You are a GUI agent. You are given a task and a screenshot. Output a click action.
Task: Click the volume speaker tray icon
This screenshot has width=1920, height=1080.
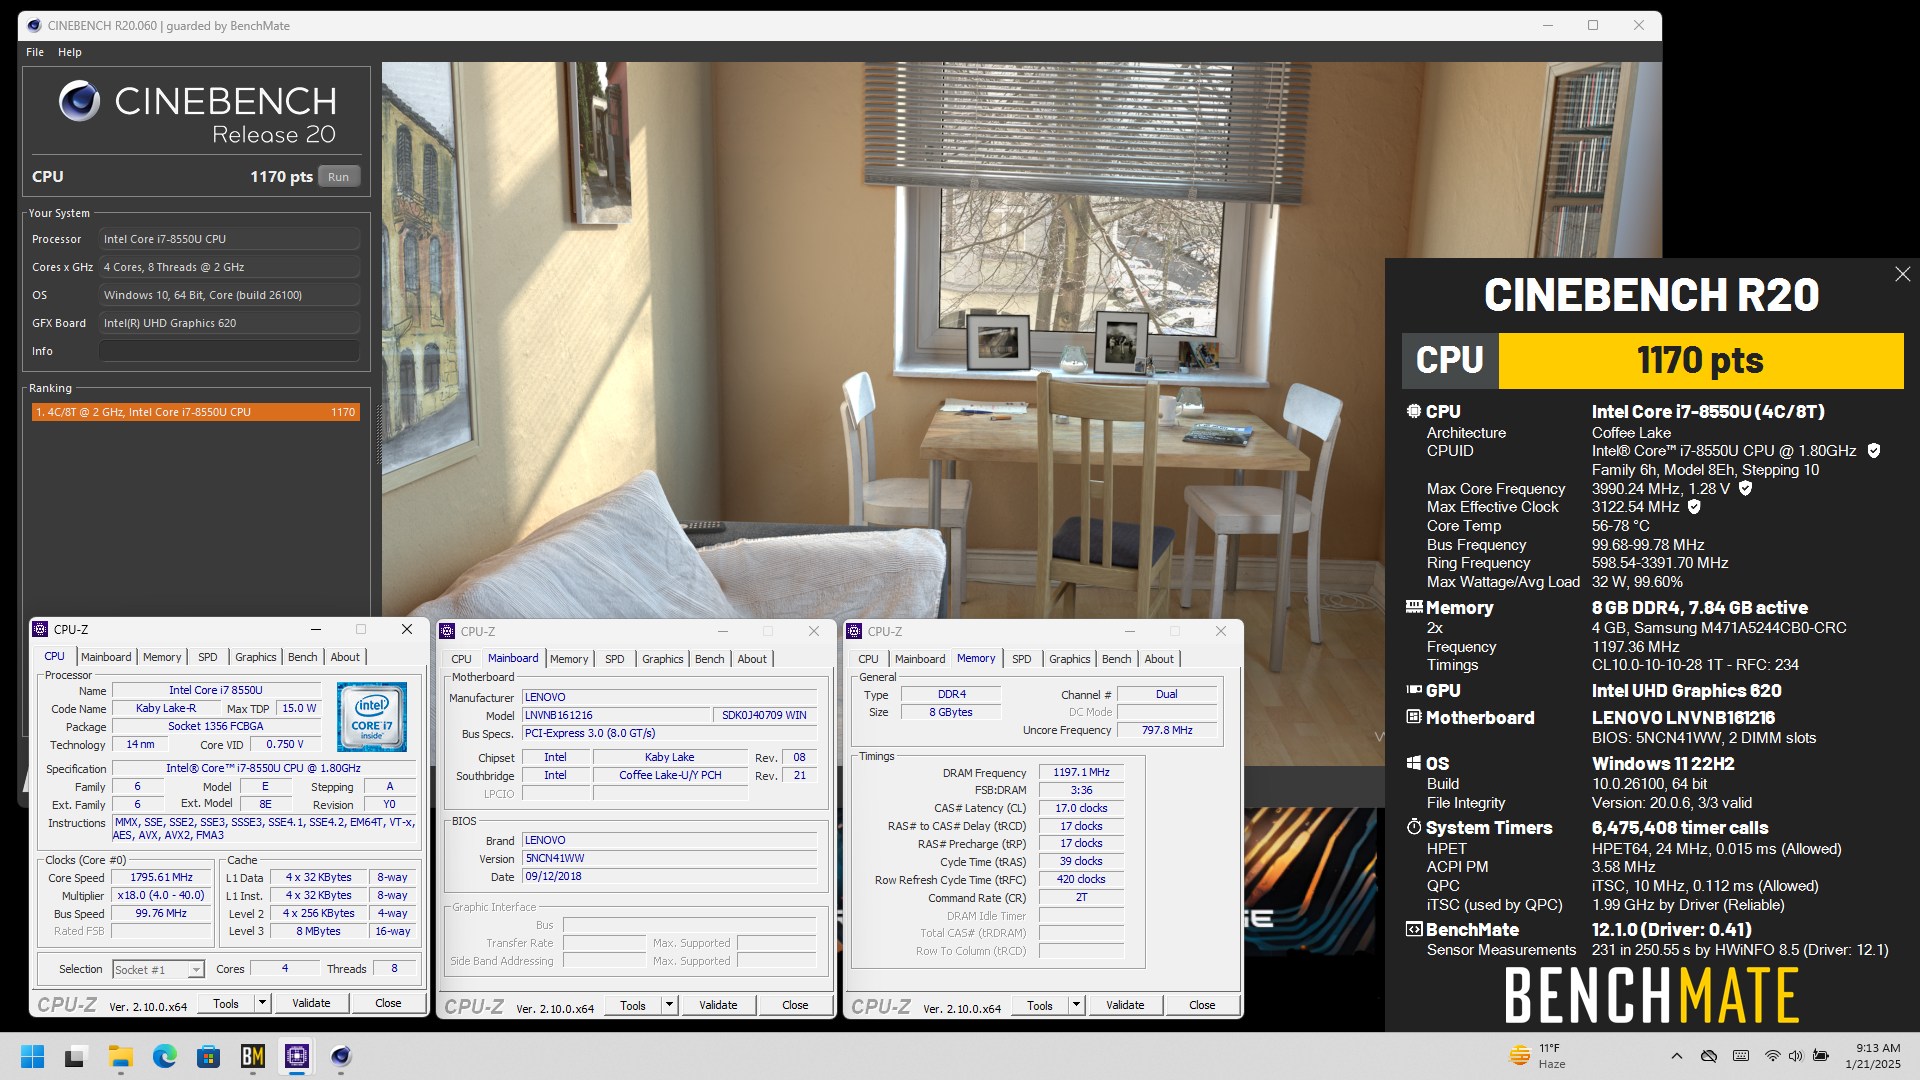1796,1056
